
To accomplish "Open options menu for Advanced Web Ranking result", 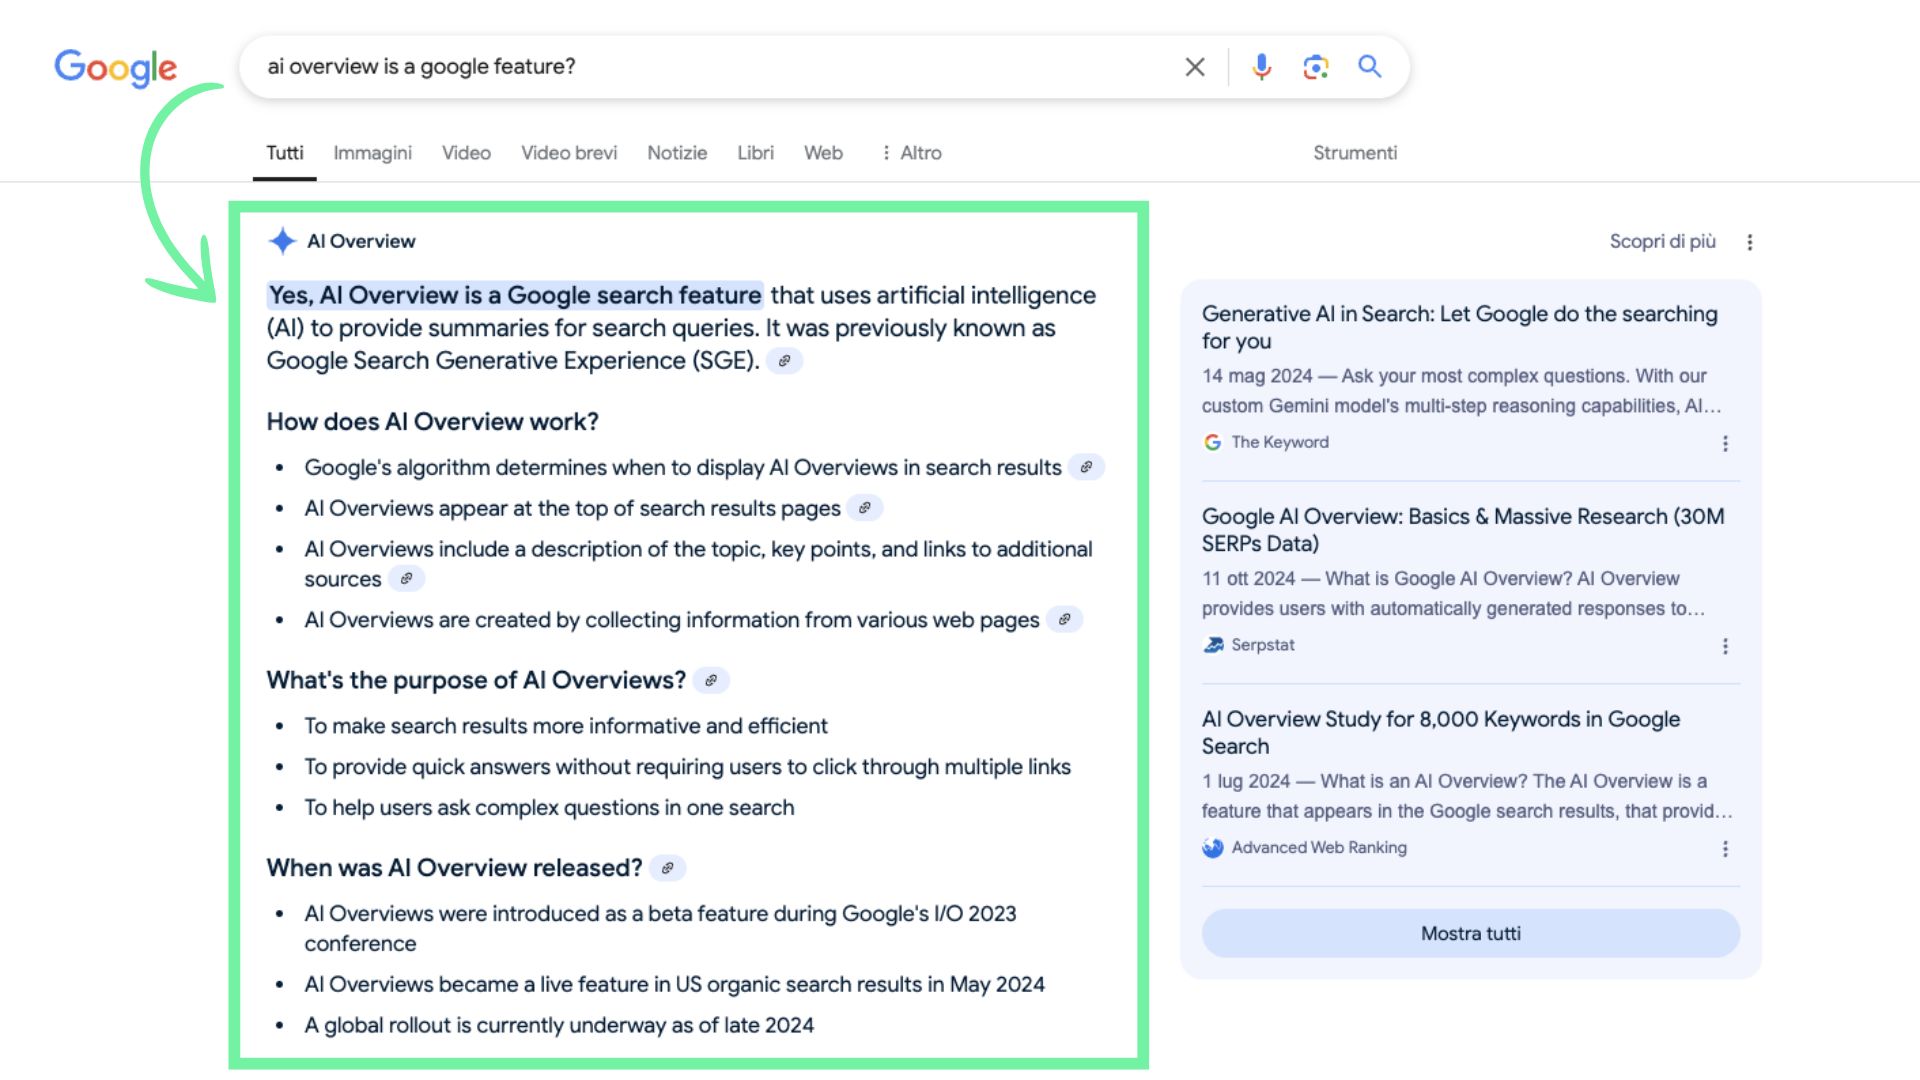I will (x=1725, y=849).
